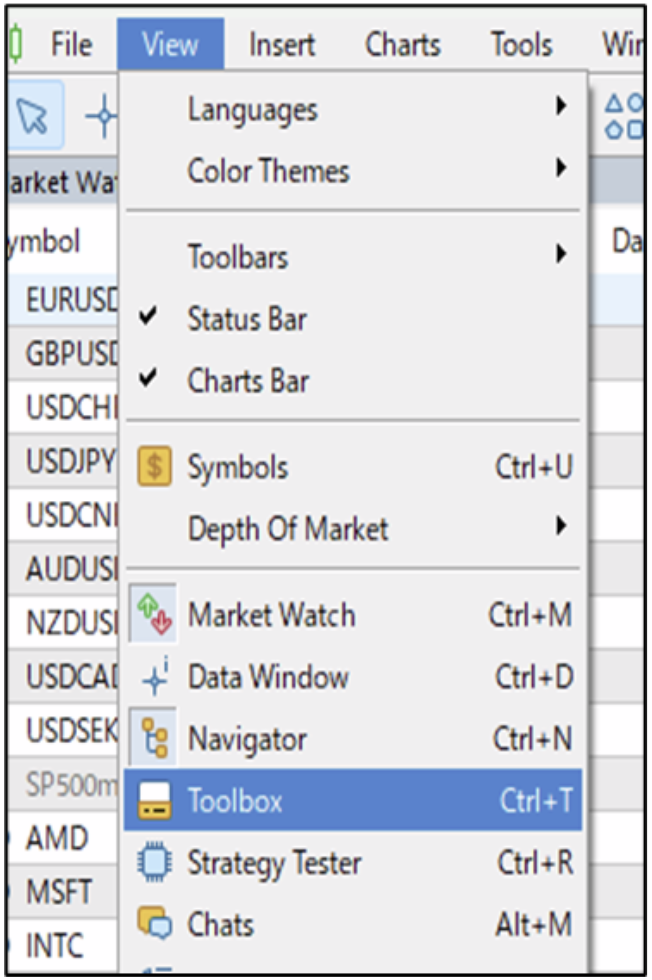Expand the Languages submenu

click(252, 109)
